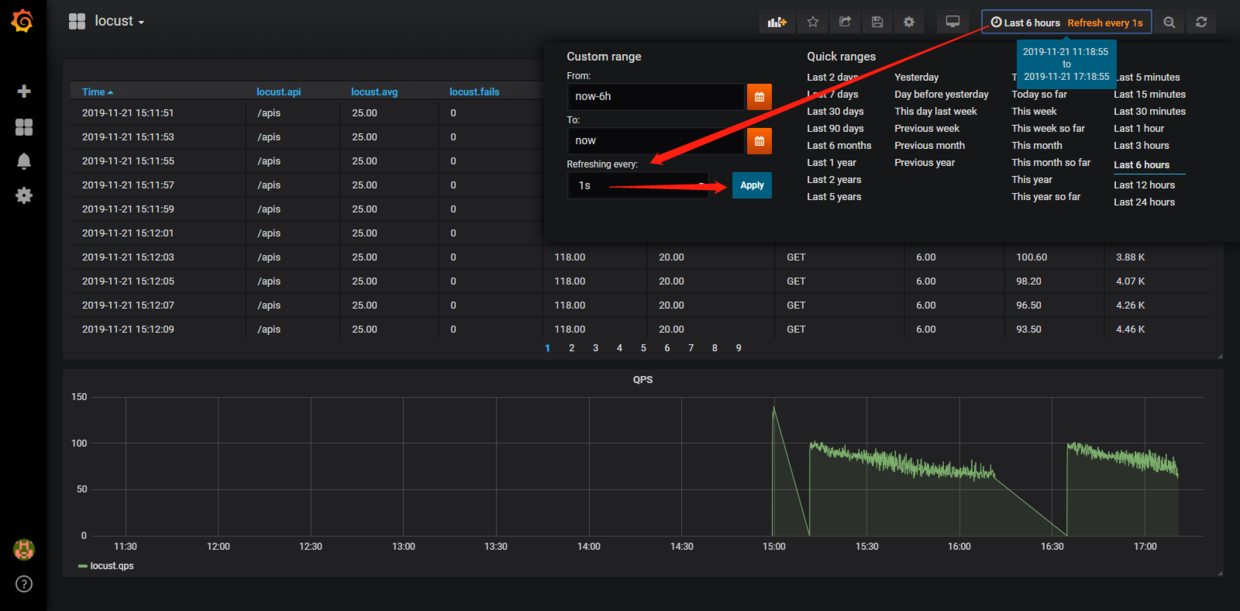This screenshot has height=611, width=1240.
Task: Select quick range Last 5 minutes
Action: [1147, 77]
